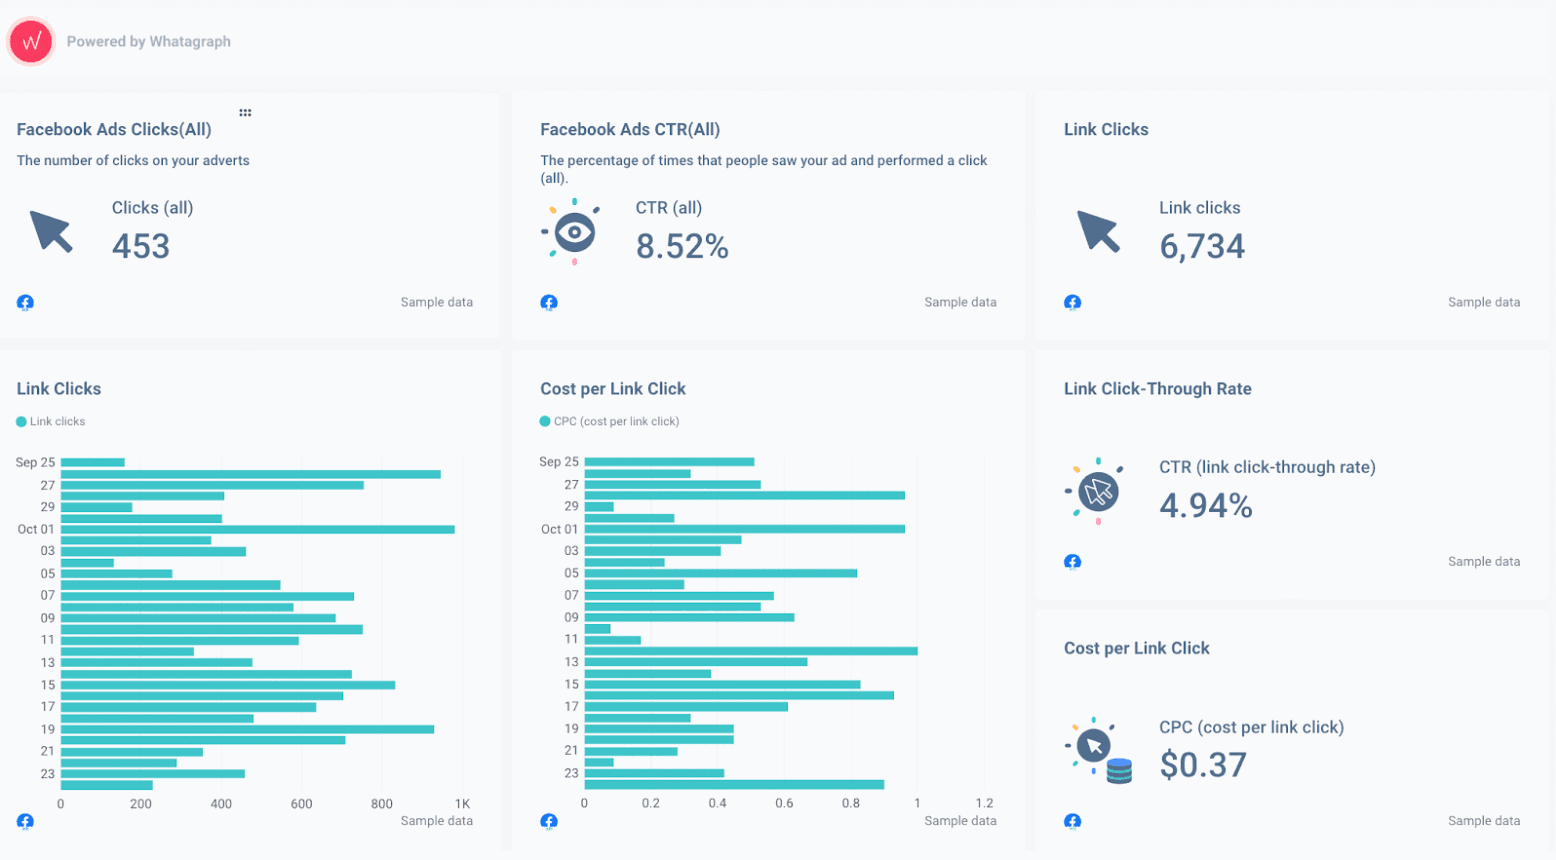Click Sample data on Cost per Link Click metric widget
1556x860 pixels.
(1485, 820)
